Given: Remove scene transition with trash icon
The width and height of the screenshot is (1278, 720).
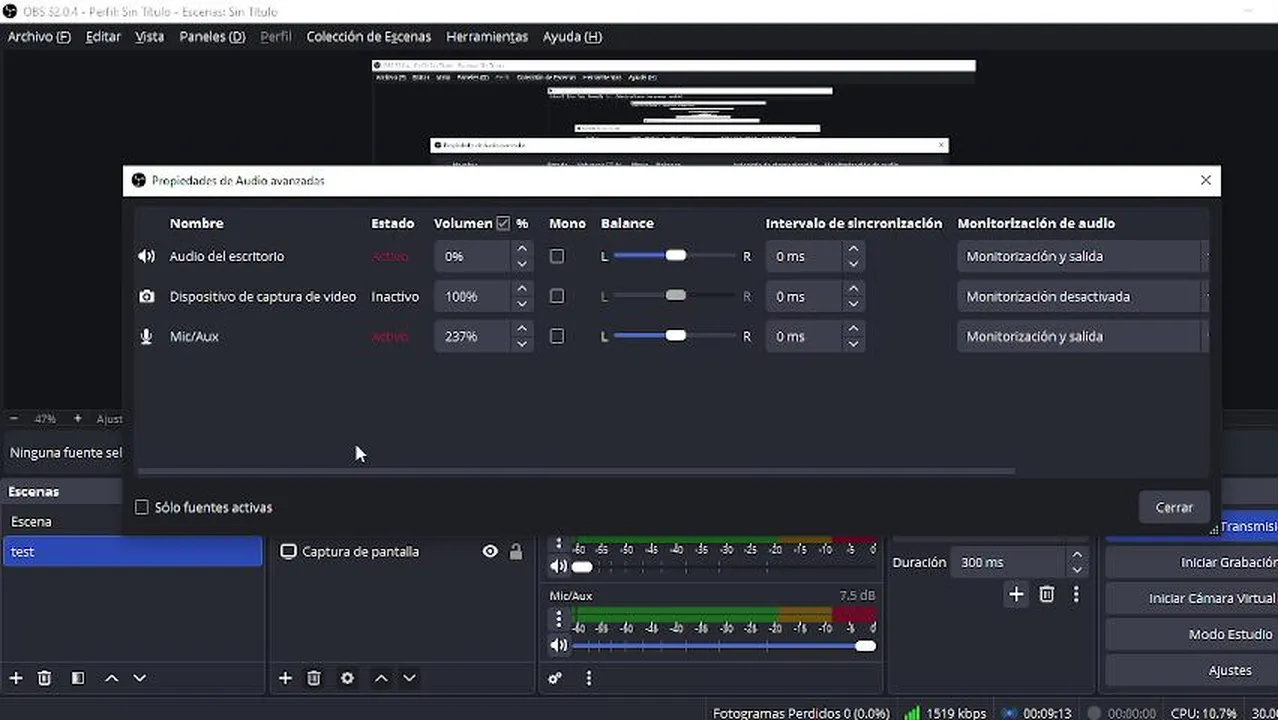Looking at the screenshot, I should [1047, 594].
